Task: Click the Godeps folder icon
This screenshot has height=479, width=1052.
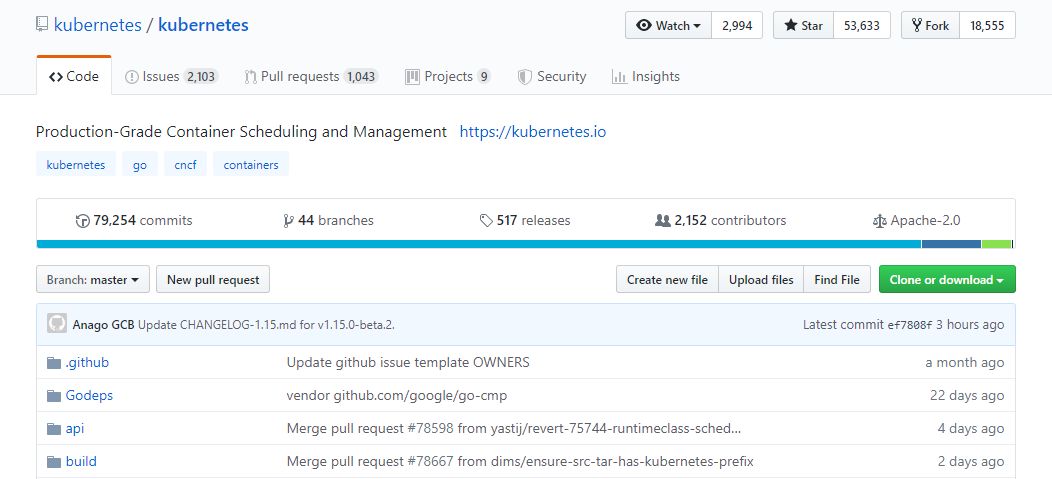Action: click(54, 396)
